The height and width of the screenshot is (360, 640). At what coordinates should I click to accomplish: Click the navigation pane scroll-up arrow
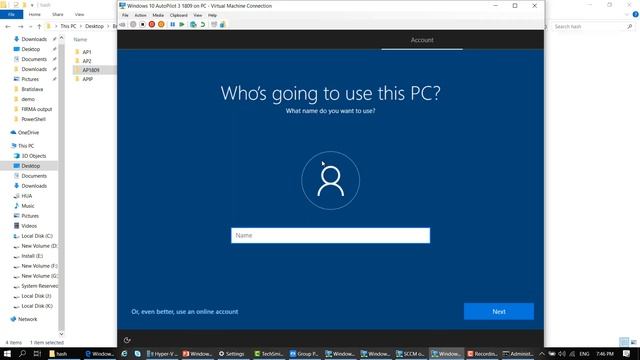click(62, 38)
